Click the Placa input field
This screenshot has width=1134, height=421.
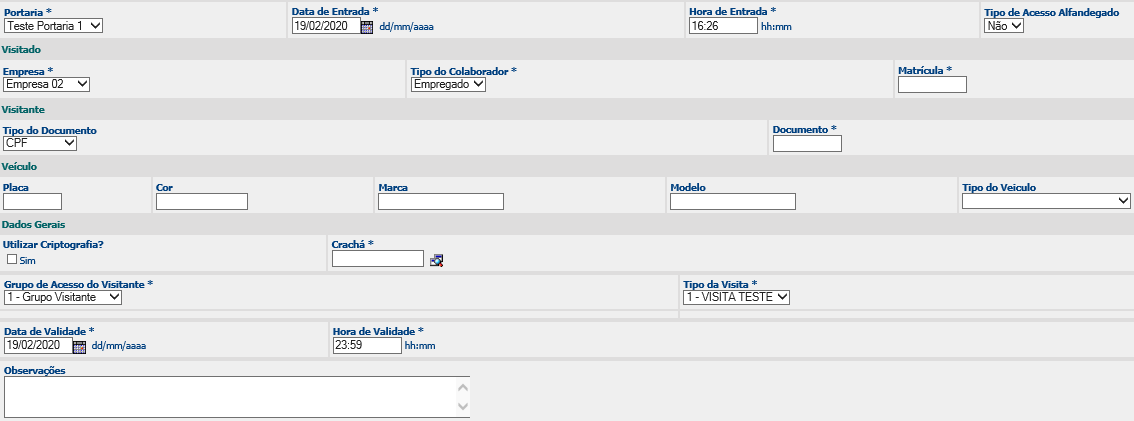pyautogui.click(x=33, y=201)
